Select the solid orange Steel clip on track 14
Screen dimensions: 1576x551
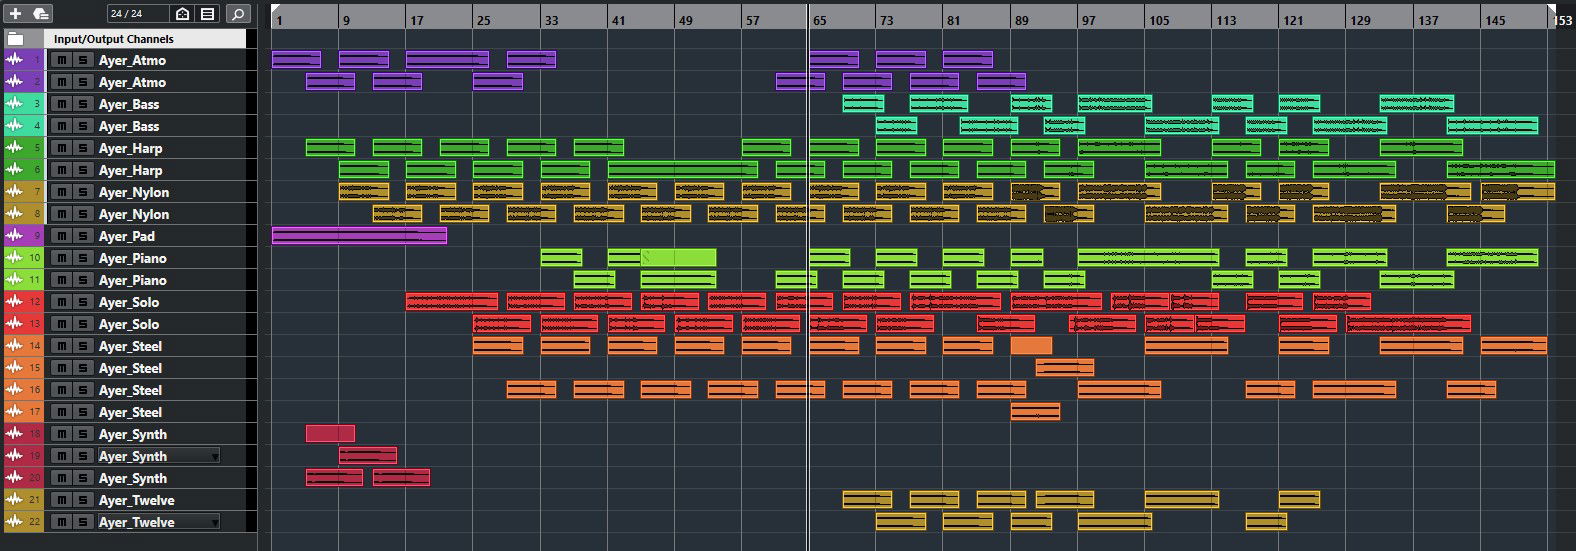click(x=1031, y=346)
